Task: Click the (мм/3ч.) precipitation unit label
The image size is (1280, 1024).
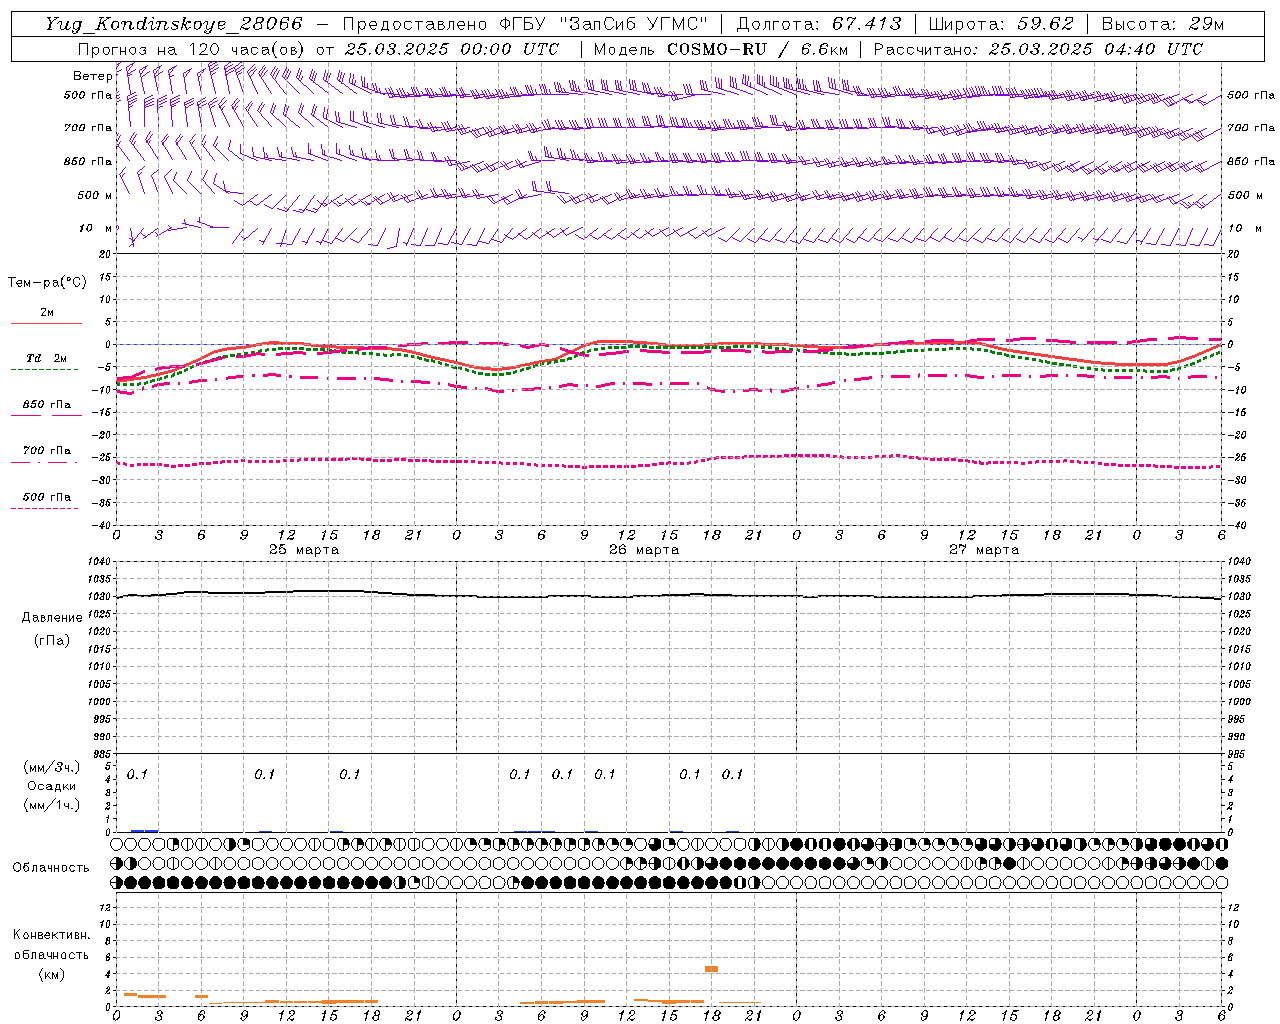Action: 52,768
